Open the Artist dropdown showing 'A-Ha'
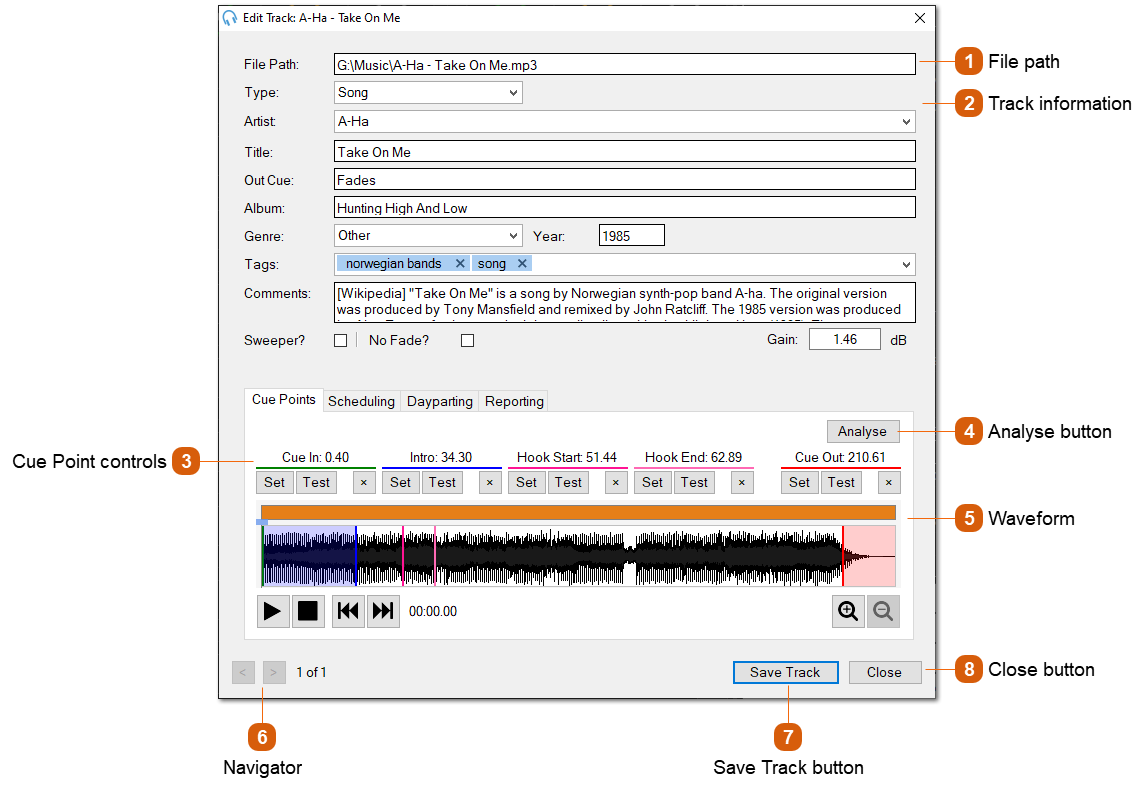Screen dimensions: 1148x794 click(x=906, y=121)
